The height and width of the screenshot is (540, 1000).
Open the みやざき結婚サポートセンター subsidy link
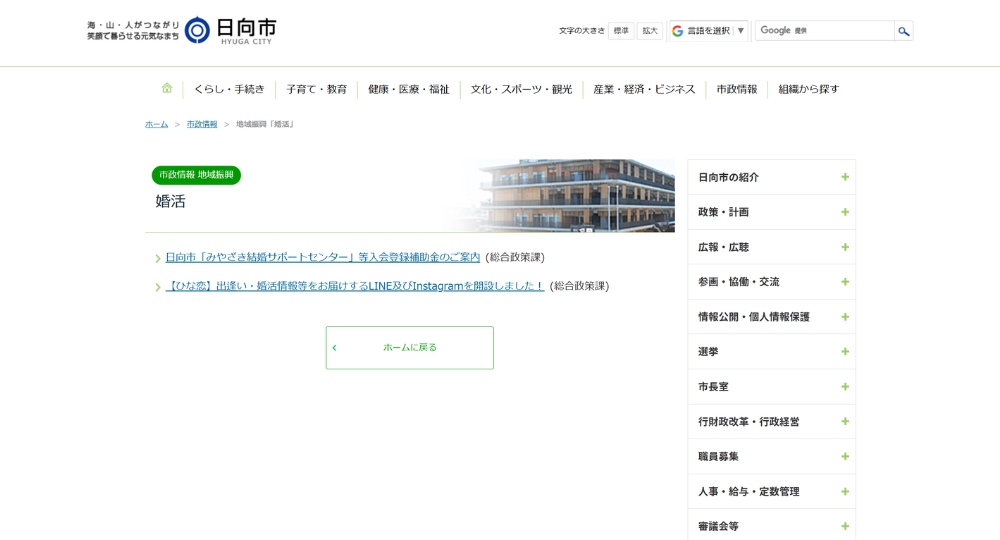tap(323, 257)
